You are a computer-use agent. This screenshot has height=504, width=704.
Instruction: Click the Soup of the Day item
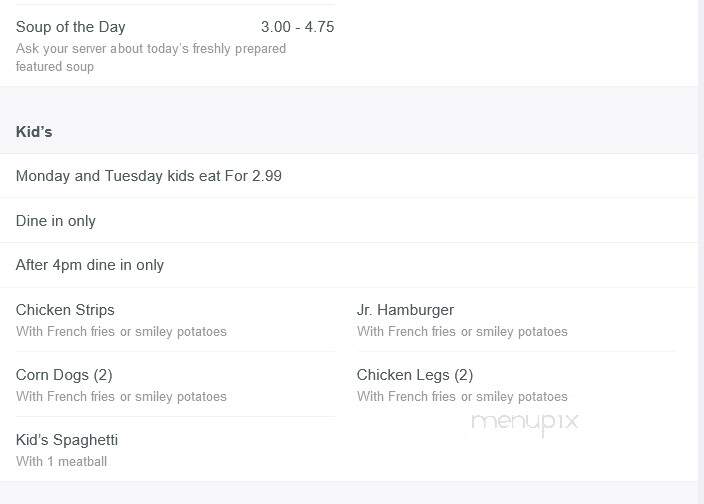point(70,27)
